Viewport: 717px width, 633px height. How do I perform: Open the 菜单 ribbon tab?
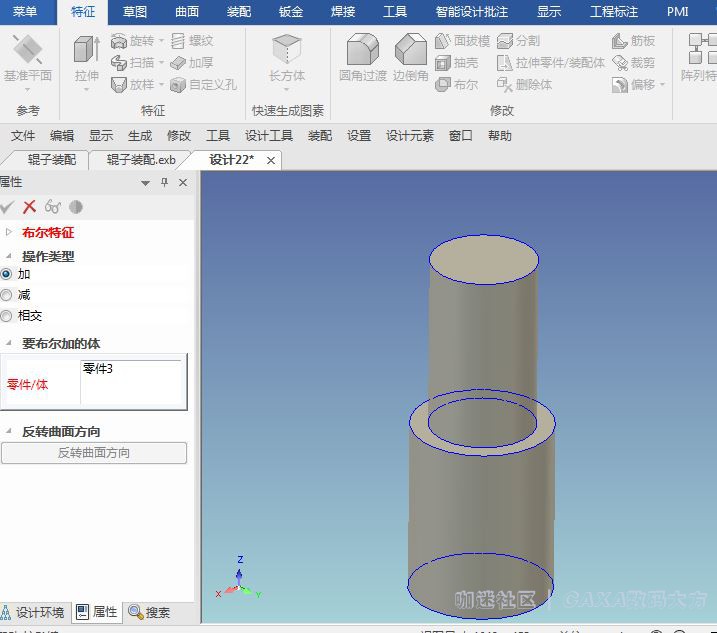tap(25, 11)
